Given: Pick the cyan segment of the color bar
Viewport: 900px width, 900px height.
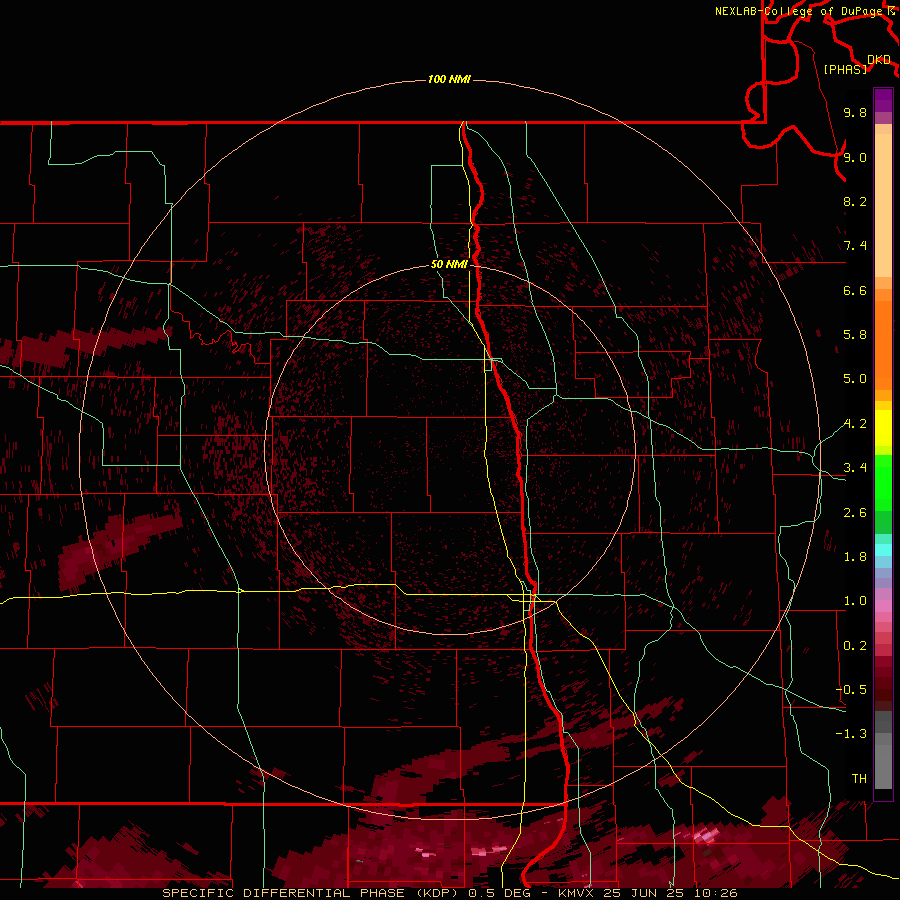Looking at the screenshot, I should click(883, 549).
